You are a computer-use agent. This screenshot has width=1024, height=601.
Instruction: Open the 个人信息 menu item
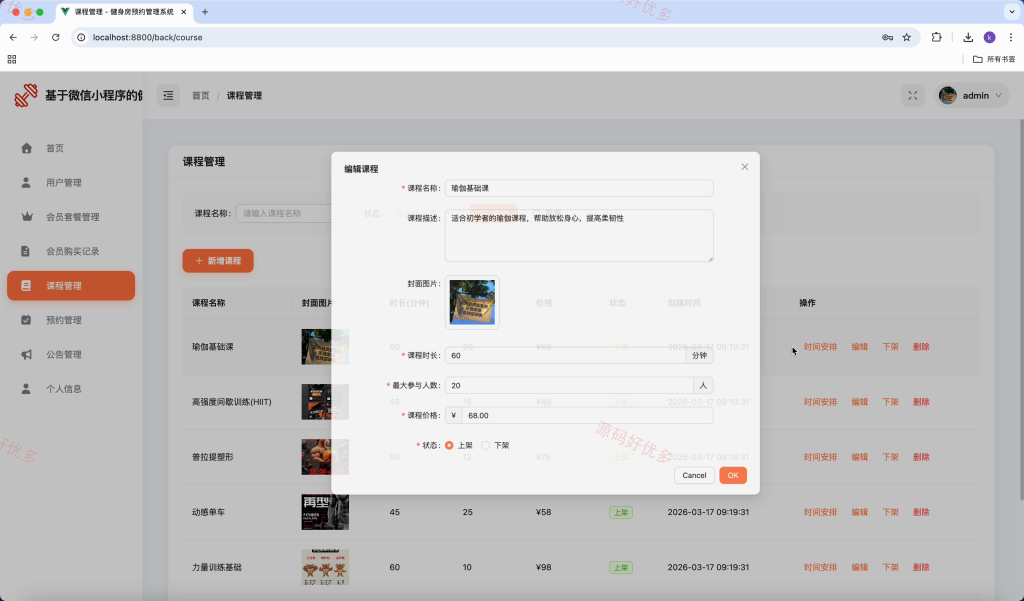coord(71,389)
